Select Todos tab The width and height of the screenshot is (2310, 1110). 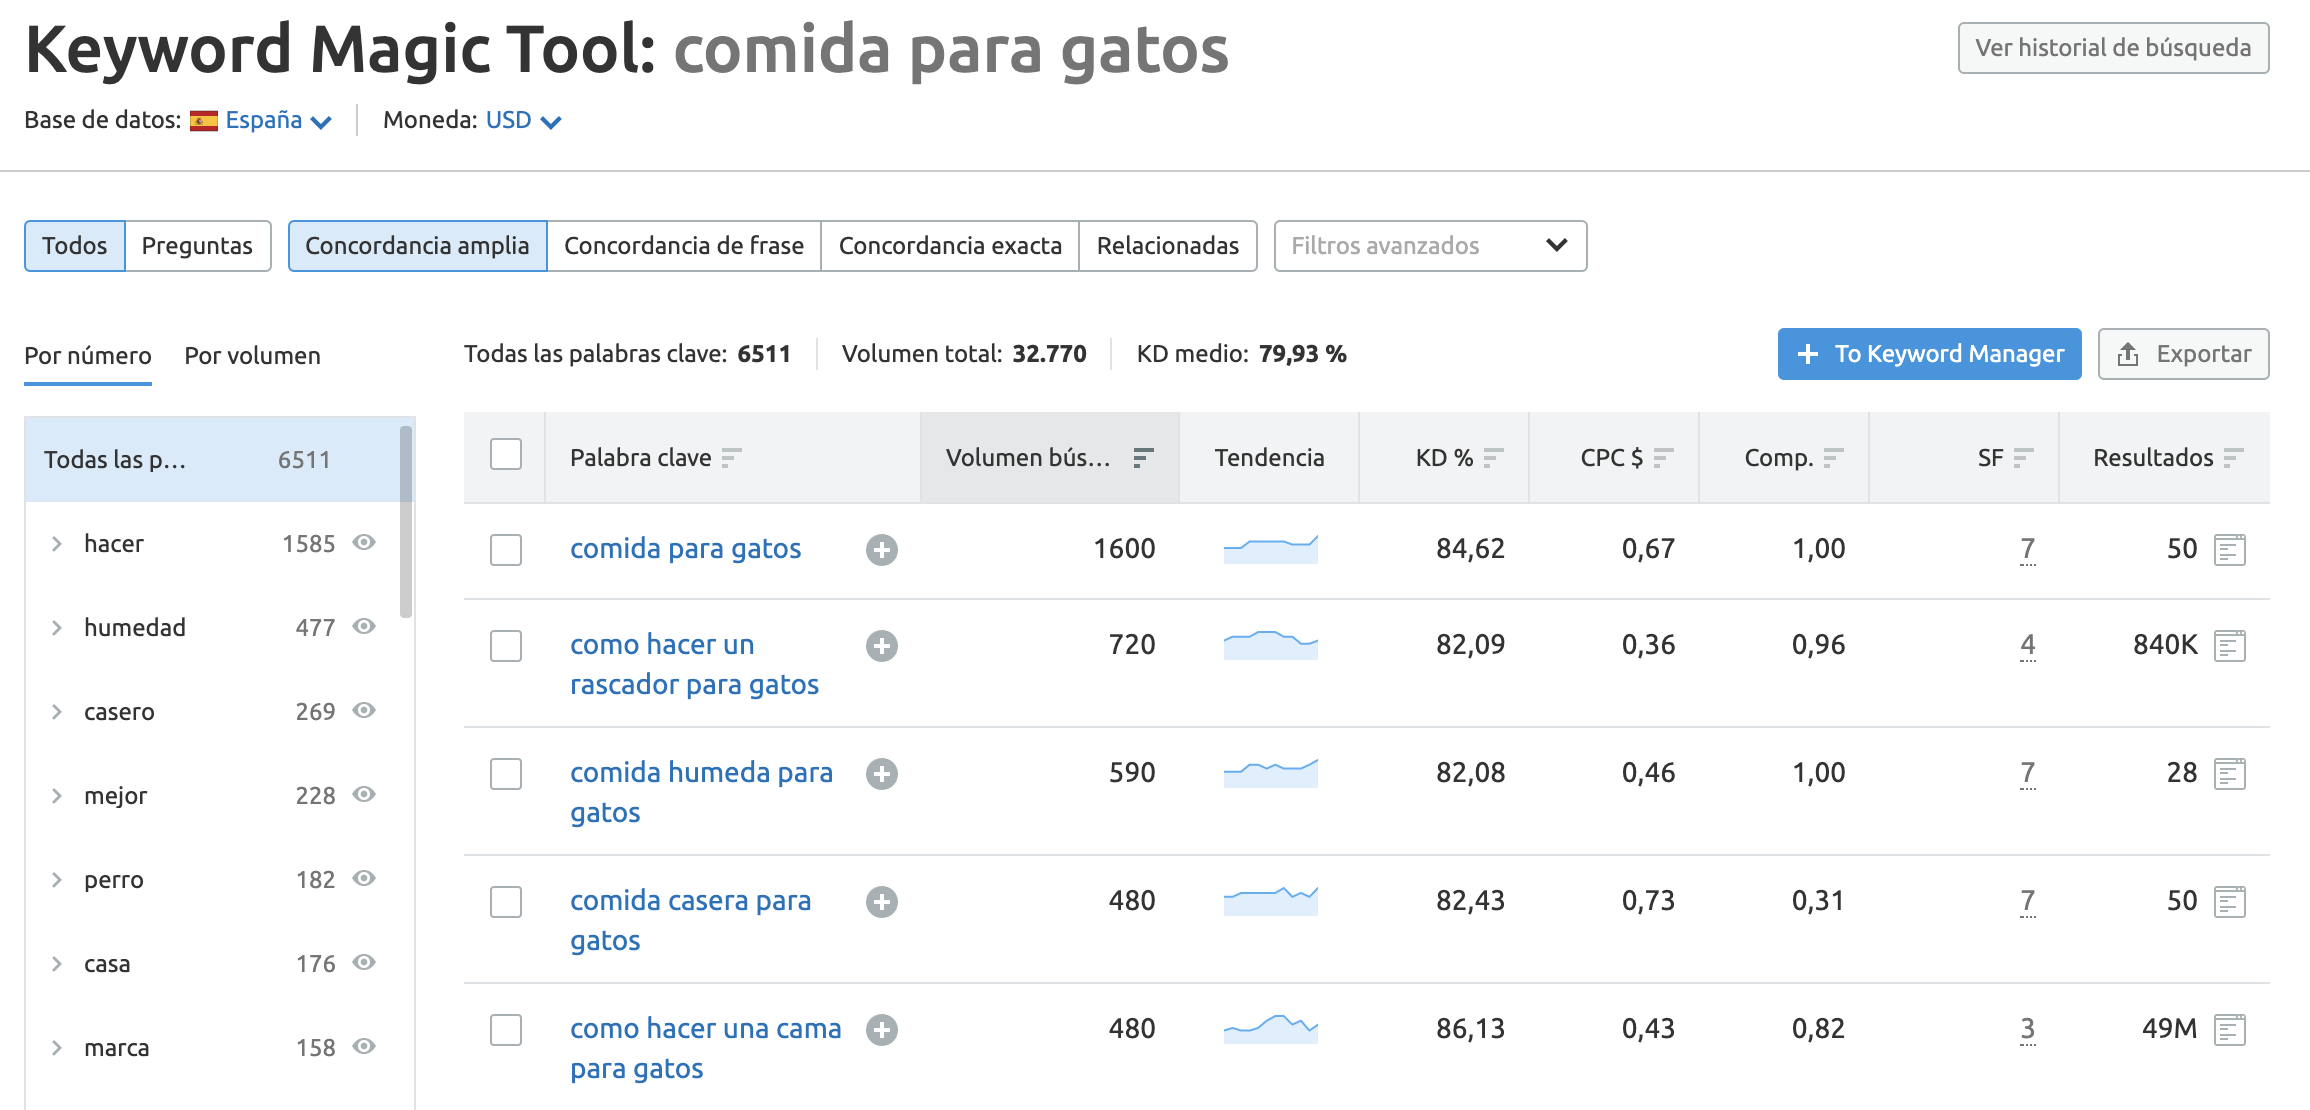[75, 246]
